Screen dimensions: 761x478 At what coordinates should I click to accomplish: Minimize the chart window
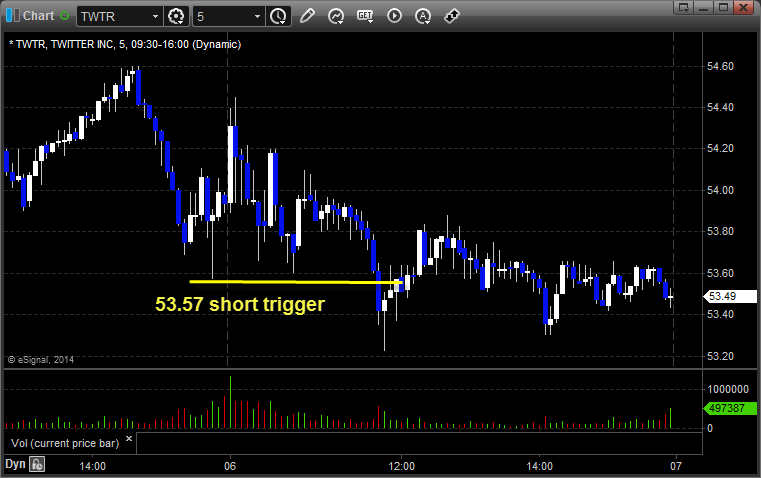click(x=704, y=7)
